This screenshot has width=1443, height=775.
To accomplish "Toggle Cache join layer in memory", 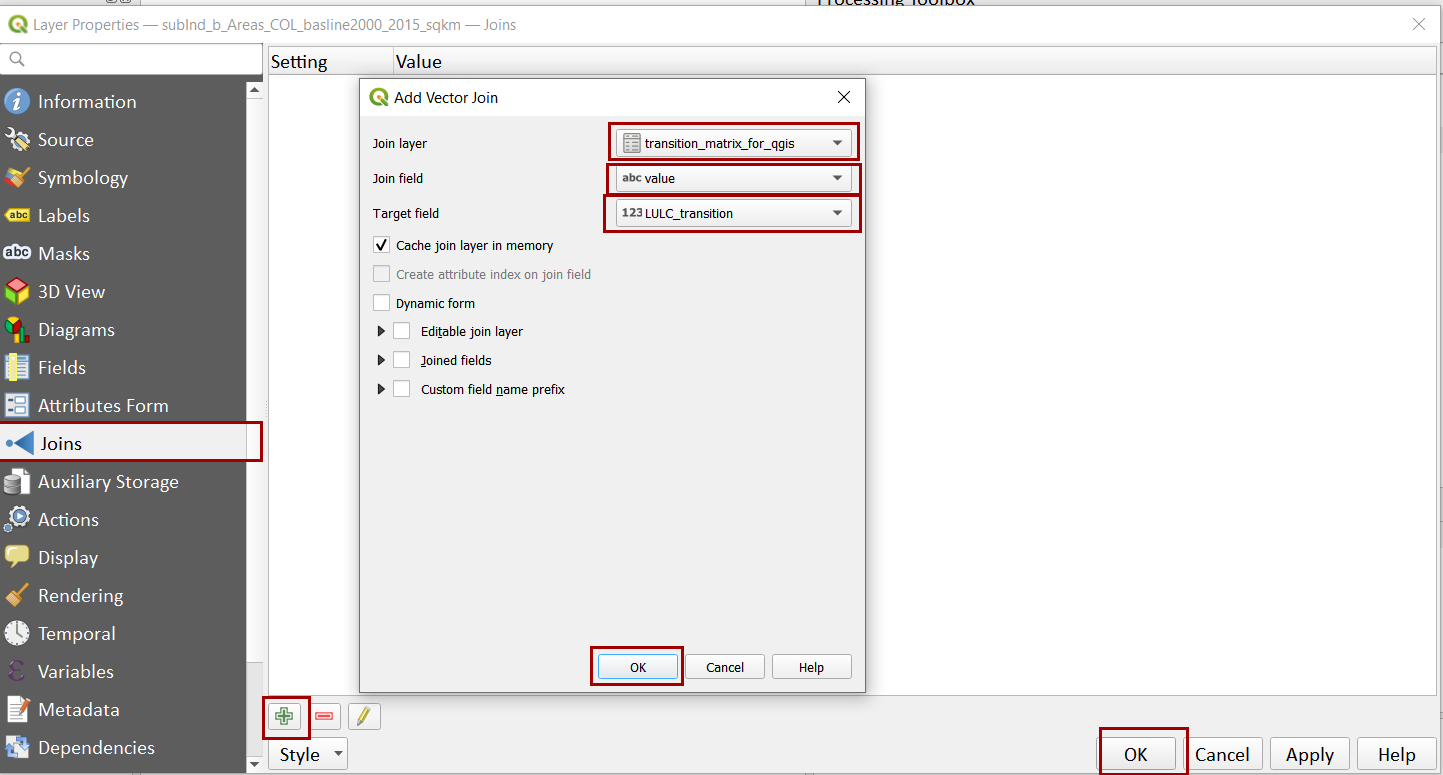I will click(x=381, y=245).
